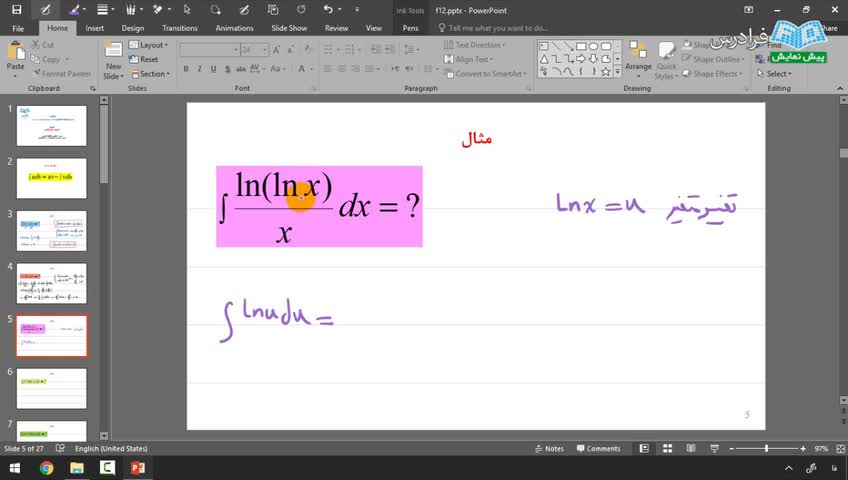848x480 pixels.
Task: Click the Decrease Font Size icon
Action: pos(290,50)
